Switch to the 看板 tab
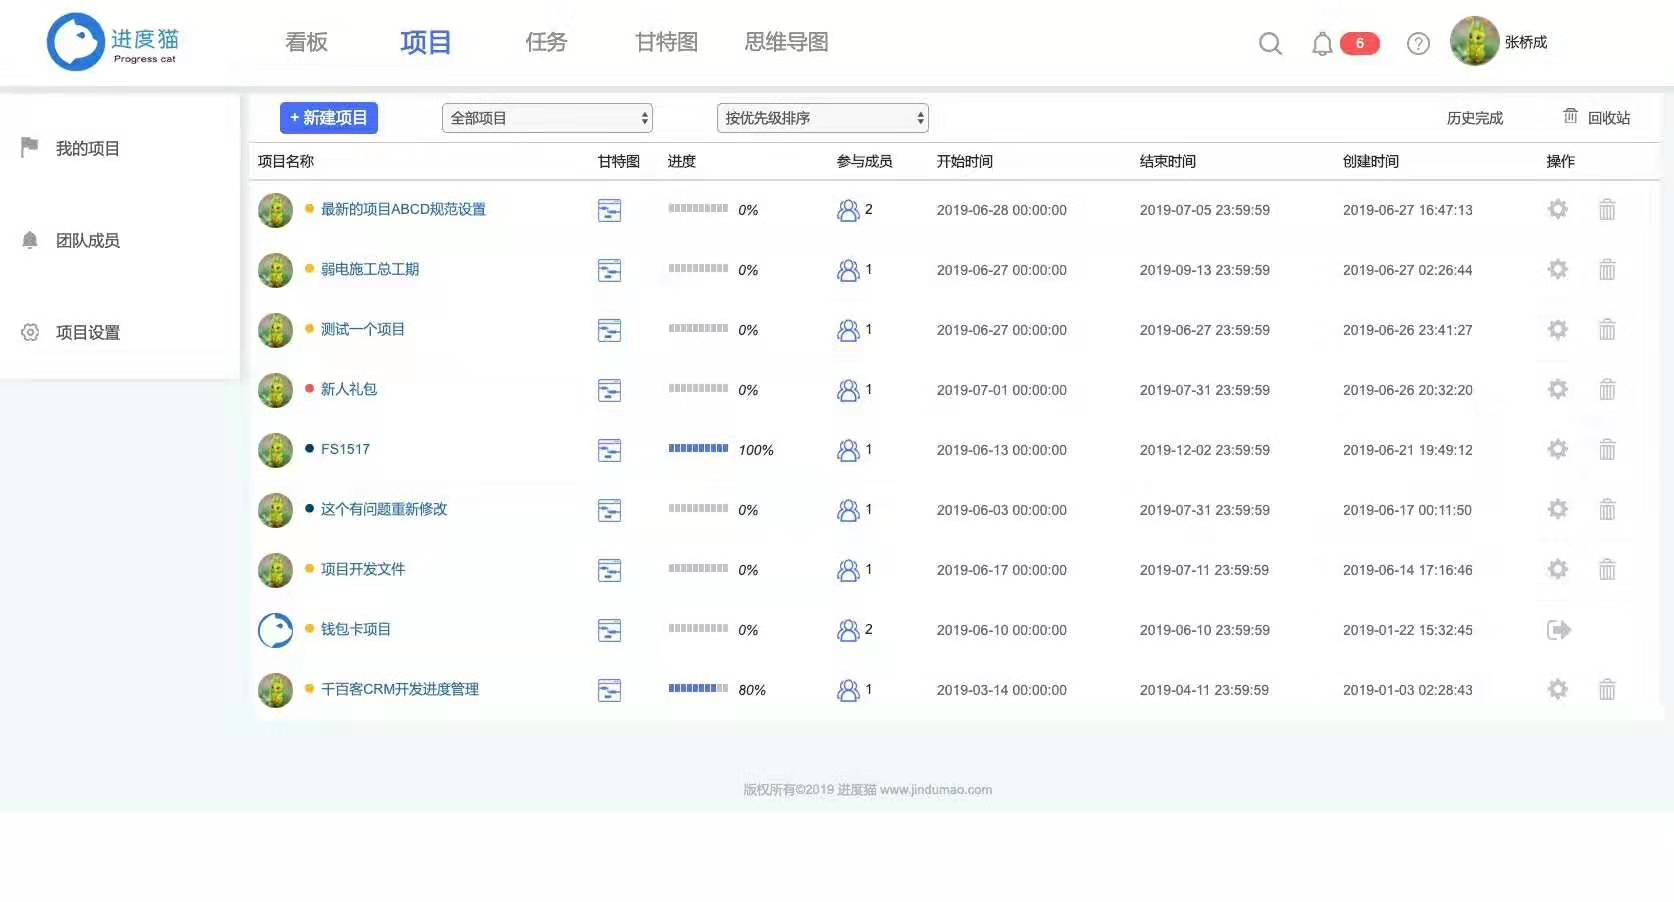 306,42
